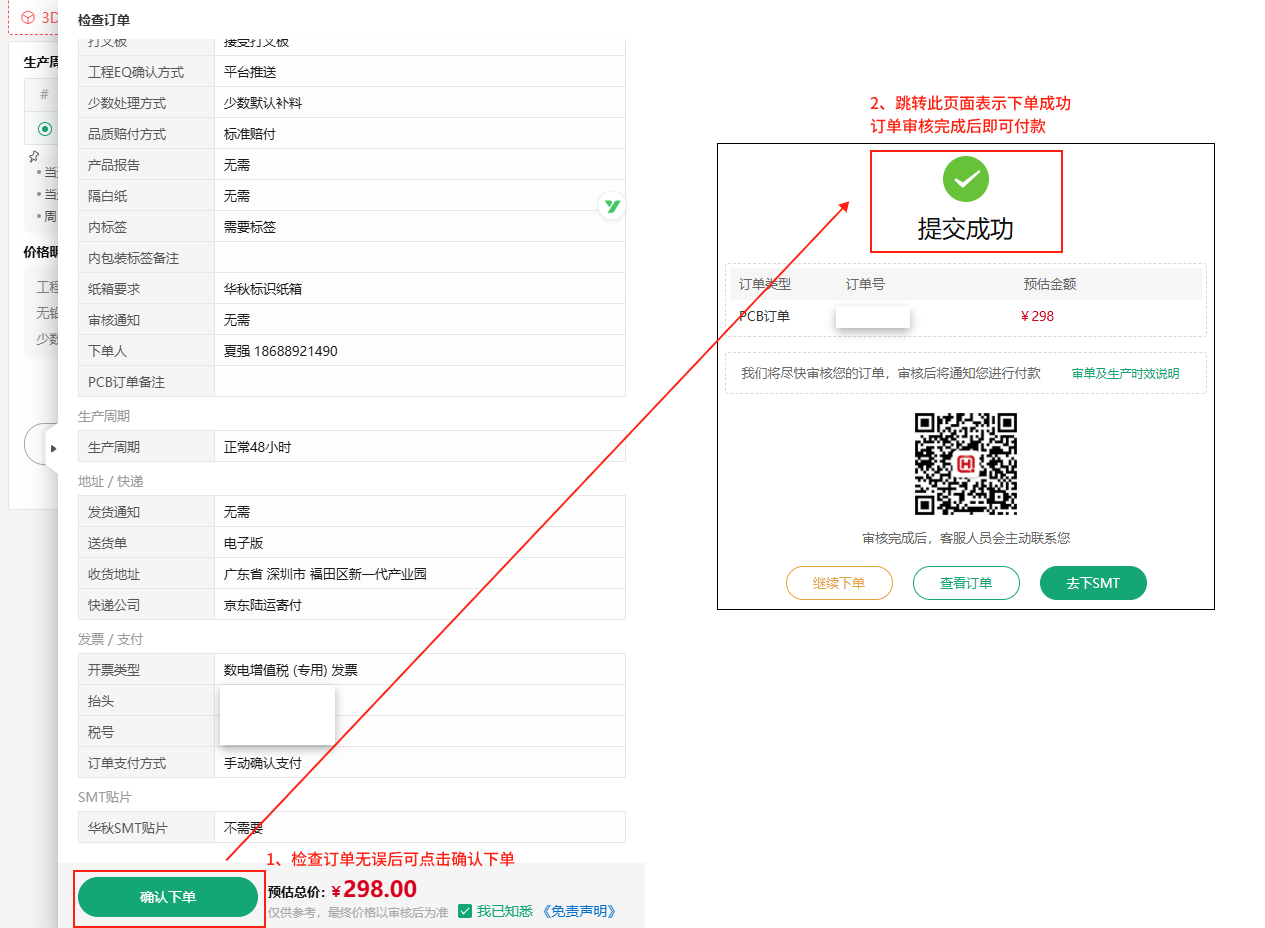Click the pin icon below the radio button

click(x=34, y=156)
